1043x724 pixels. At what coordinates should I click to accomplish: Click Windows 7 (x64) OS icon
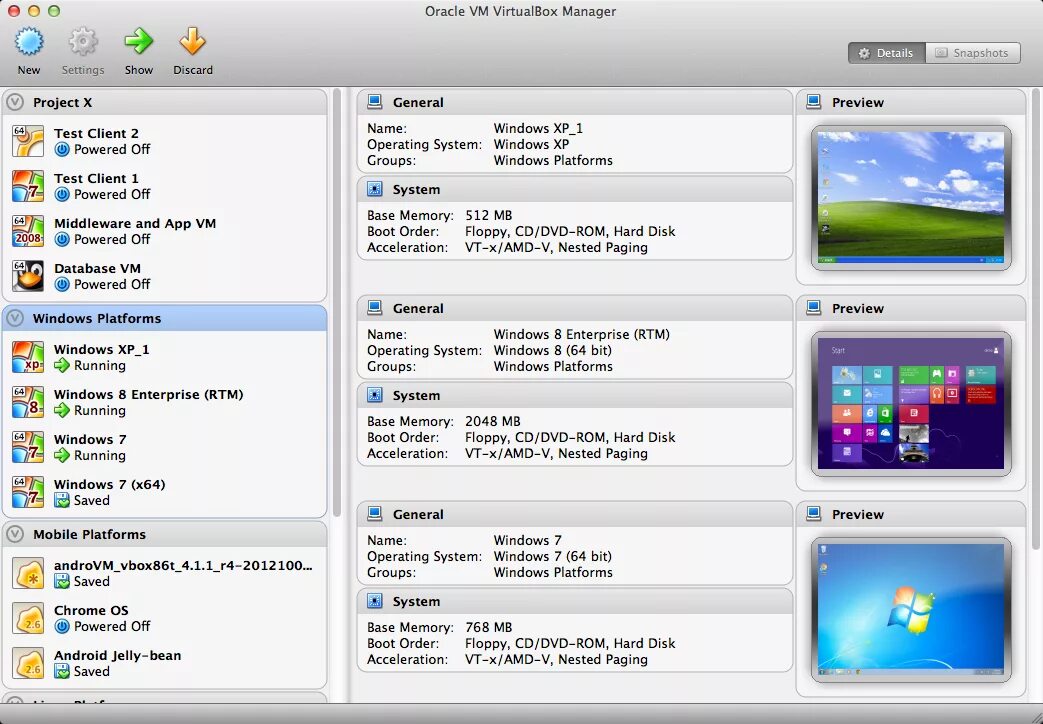(28, 492)
